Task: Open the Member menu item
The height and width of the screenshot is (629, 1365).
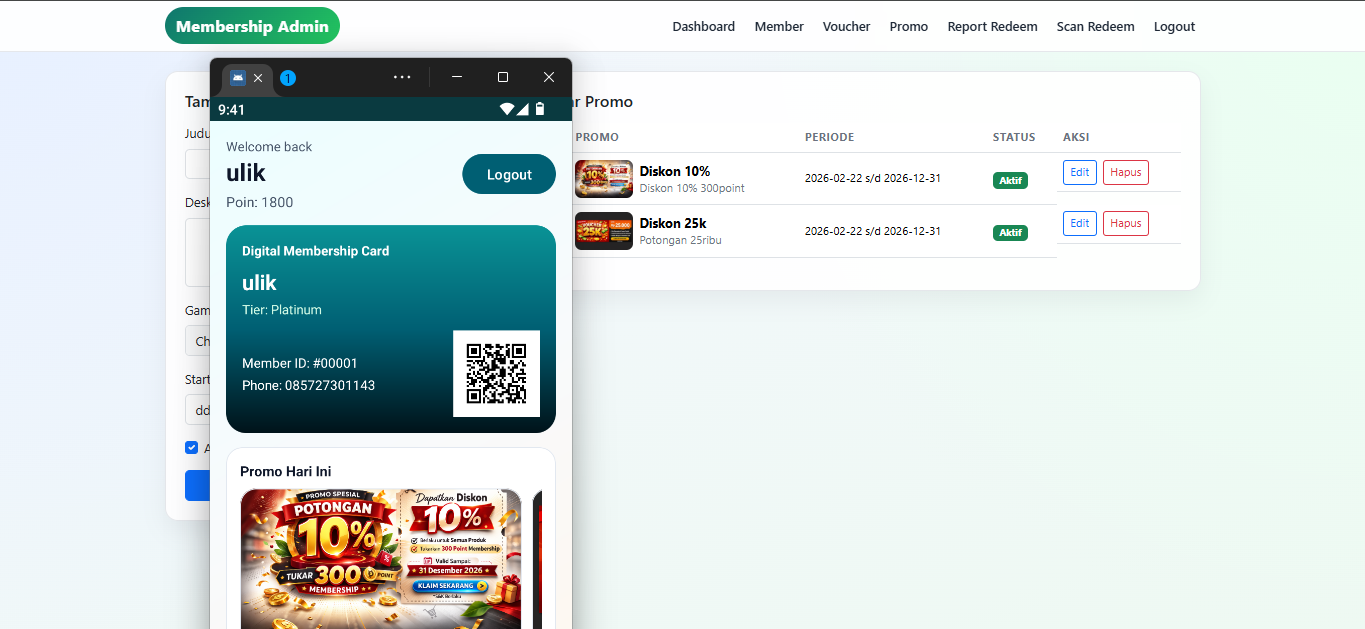Action: point(778,26)
